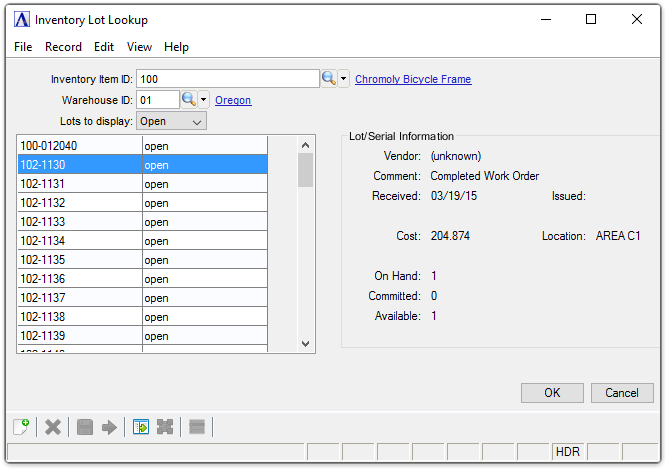Follow the Chromoly Bicycle Frame link
670x472 pixels.
pyautogui.click(x=413, y=79)
